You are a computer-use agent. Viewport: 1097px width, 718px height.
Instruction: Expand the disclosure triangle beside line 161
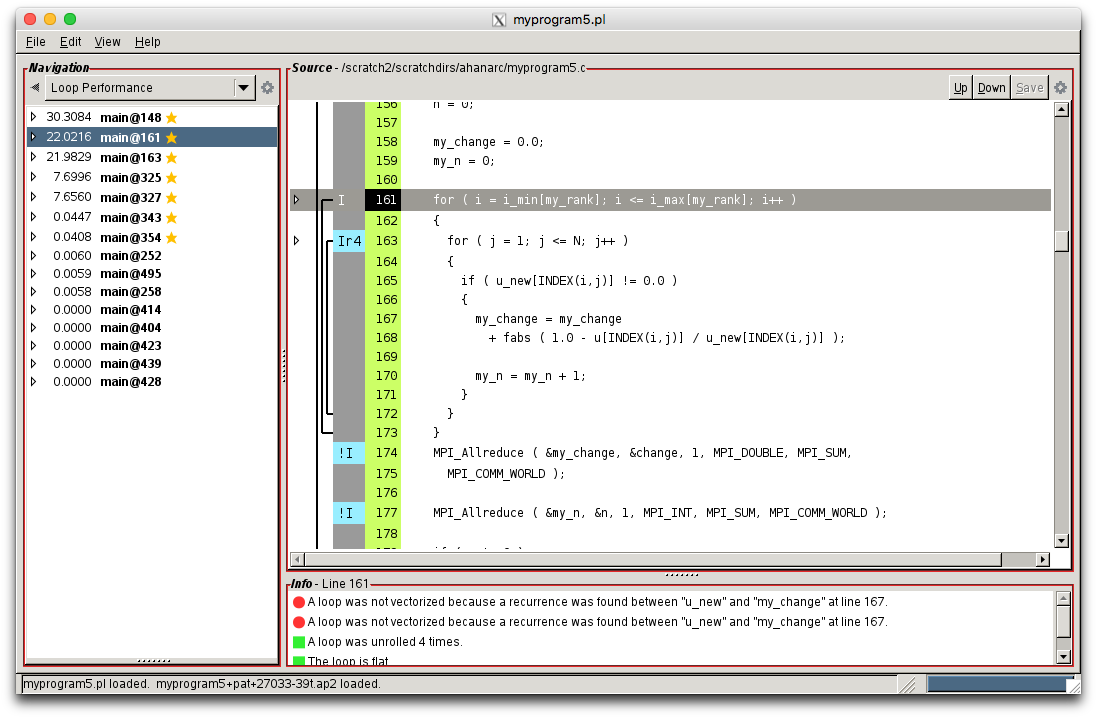(297, 199)
